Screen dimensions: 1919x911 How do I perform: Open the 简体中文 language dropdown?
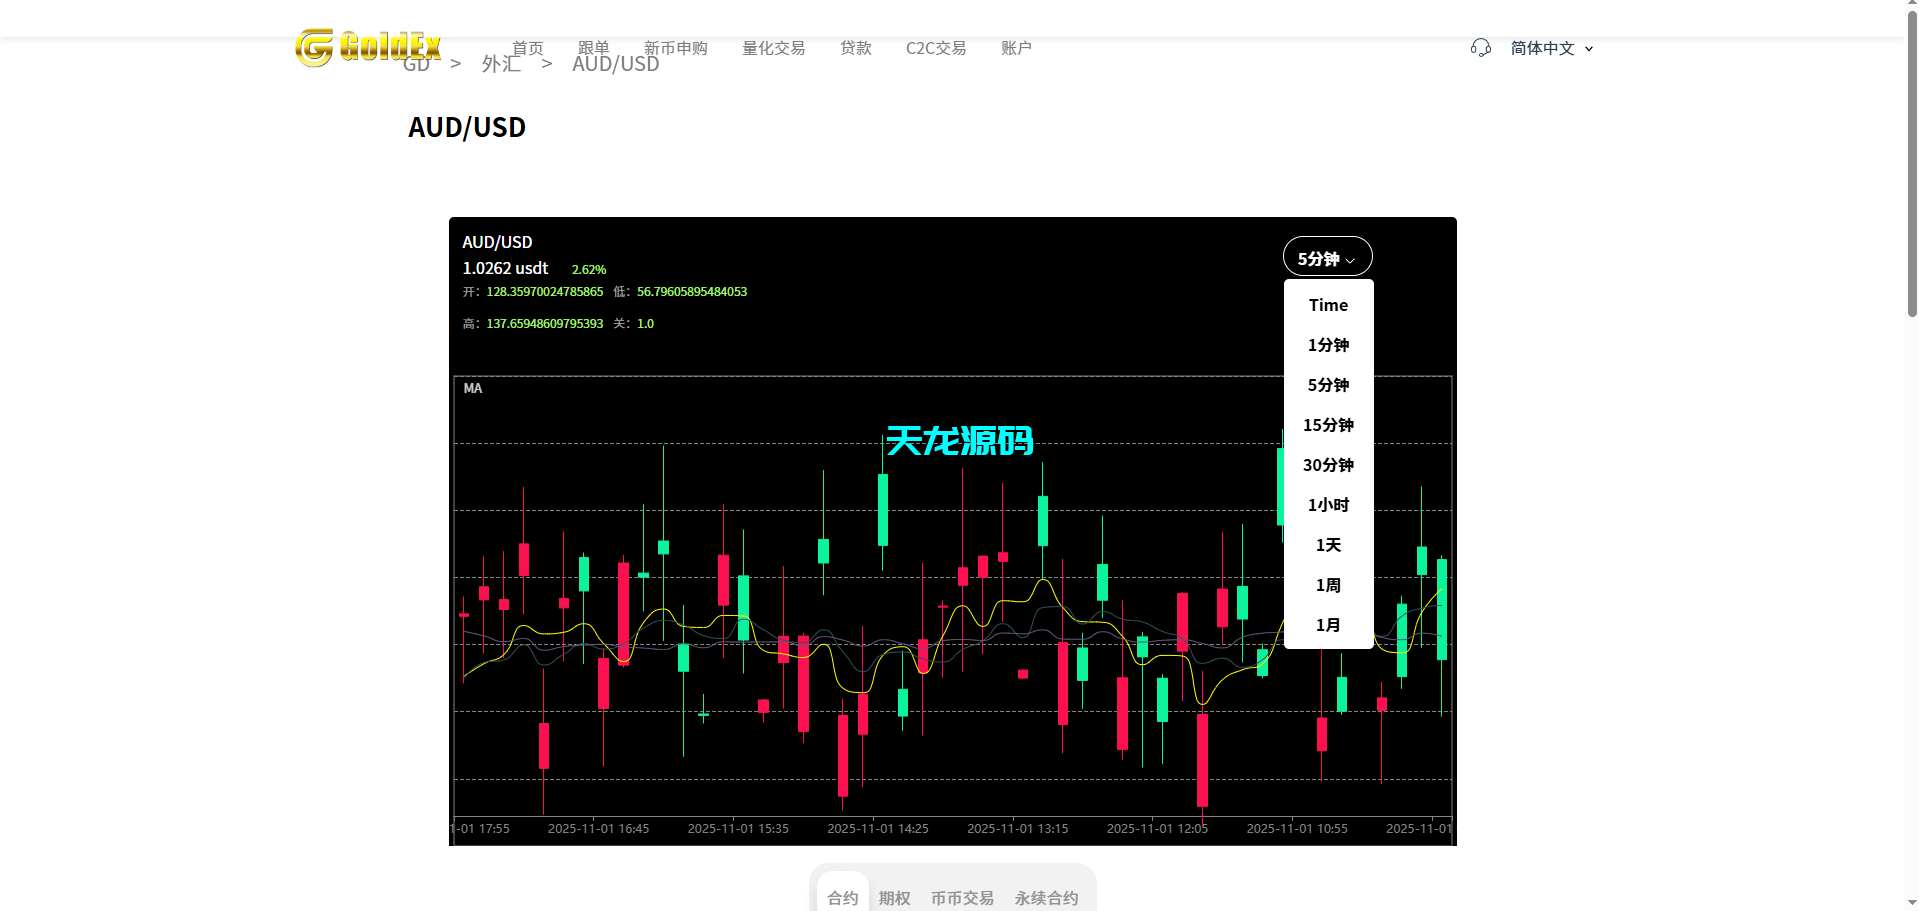point(1549,47)
